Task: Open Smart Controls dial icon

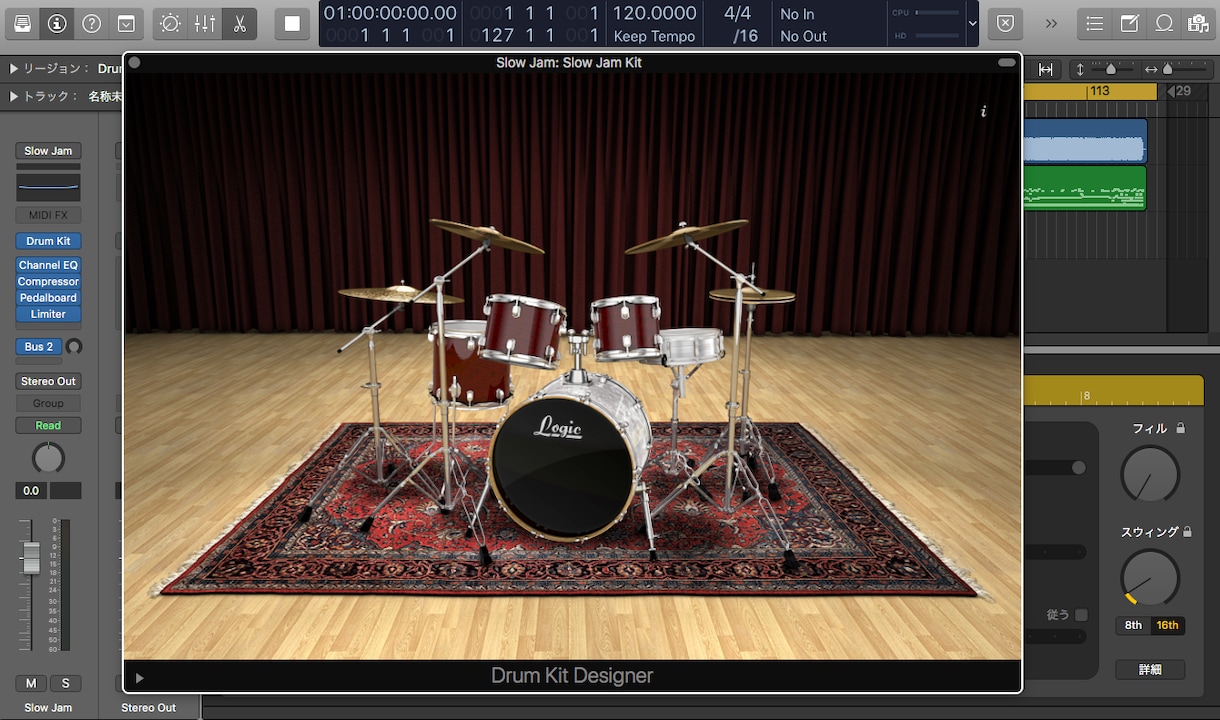Action: pos(171,23)
